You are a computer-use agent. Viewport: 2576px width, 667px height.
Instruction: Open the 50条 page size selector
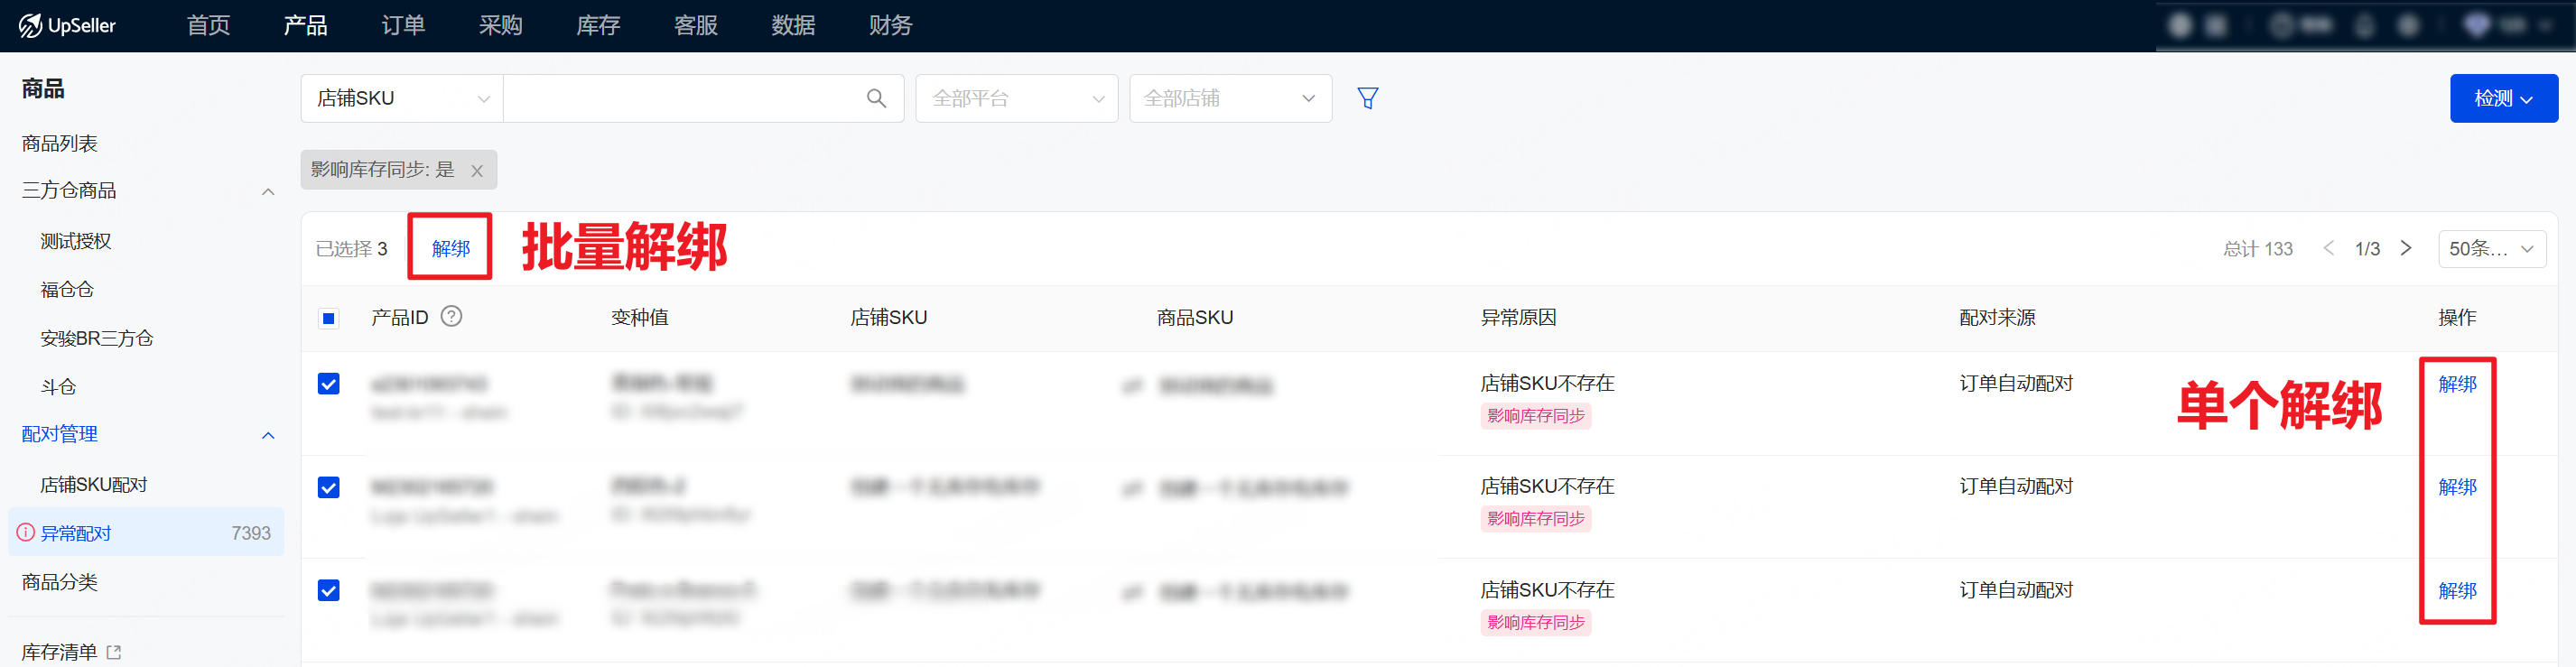click(2490, 248)
